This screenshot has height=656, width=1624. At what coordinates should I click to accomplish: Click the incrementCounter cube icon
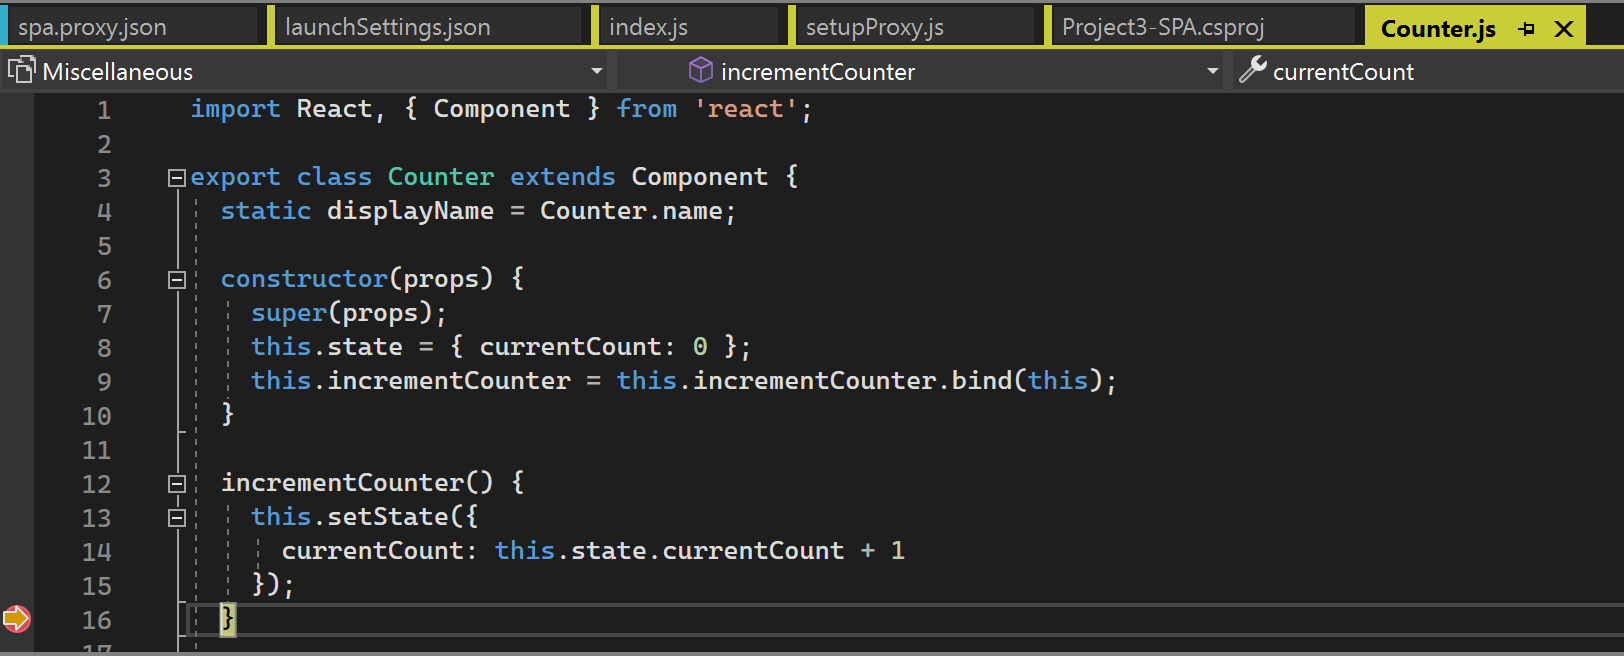click(x=701, y=70)
